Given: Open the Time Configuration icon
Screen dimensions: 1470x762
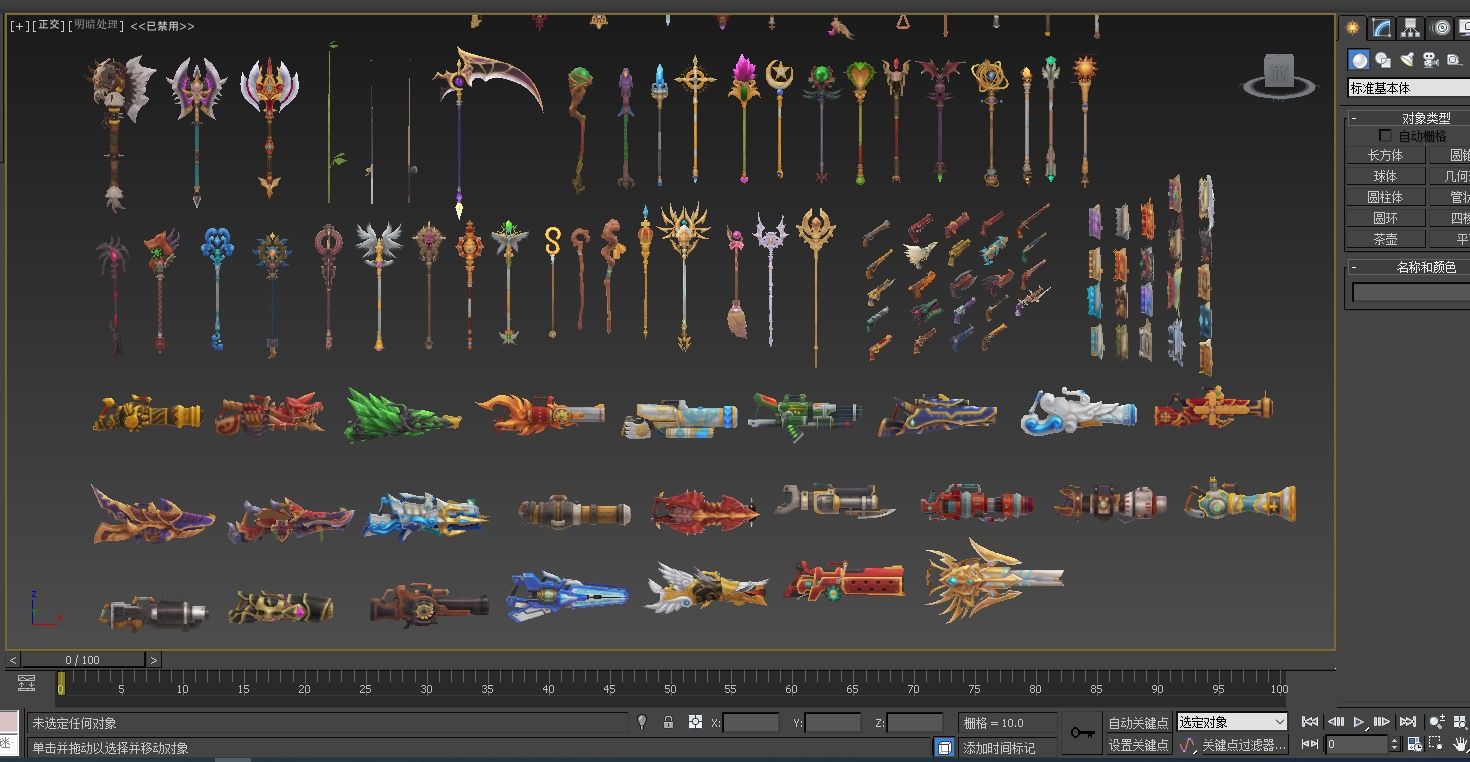Looking at the screenshot, I should tap(1414, 744).
